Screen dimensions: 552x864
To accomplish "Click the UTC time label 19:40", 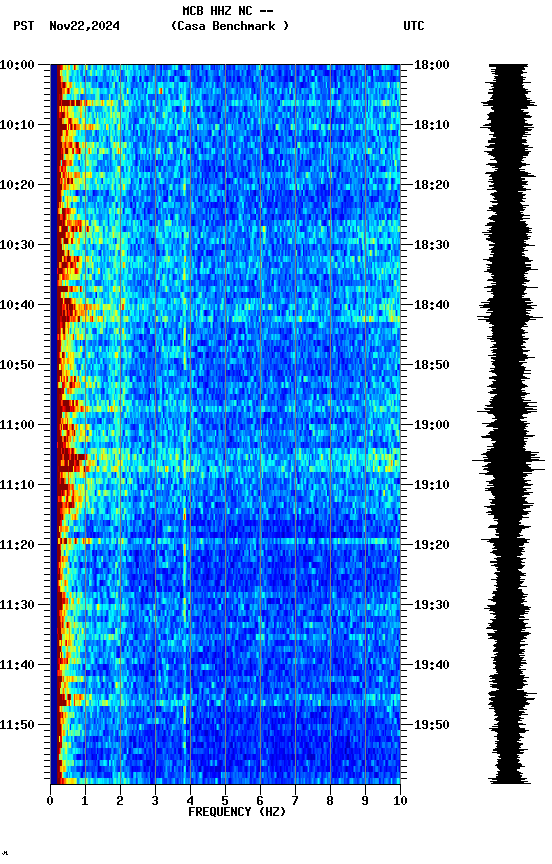I will 432,666.
